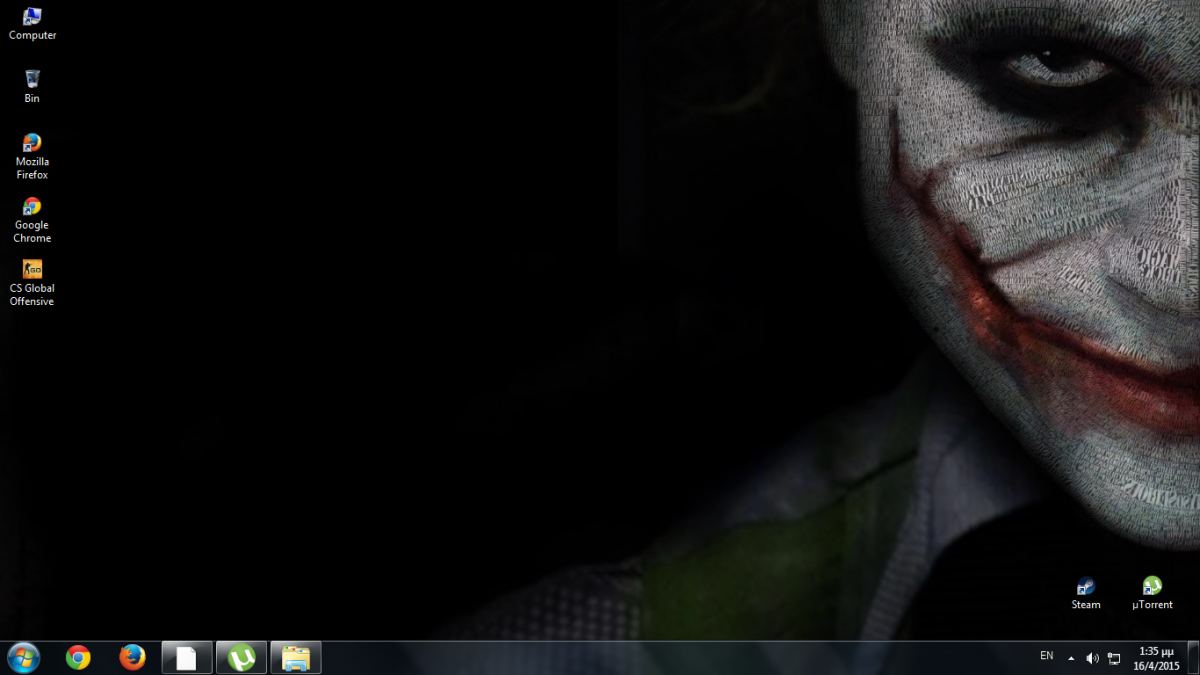Open the Windows Start menu
1200x675 pixels.
23,657
